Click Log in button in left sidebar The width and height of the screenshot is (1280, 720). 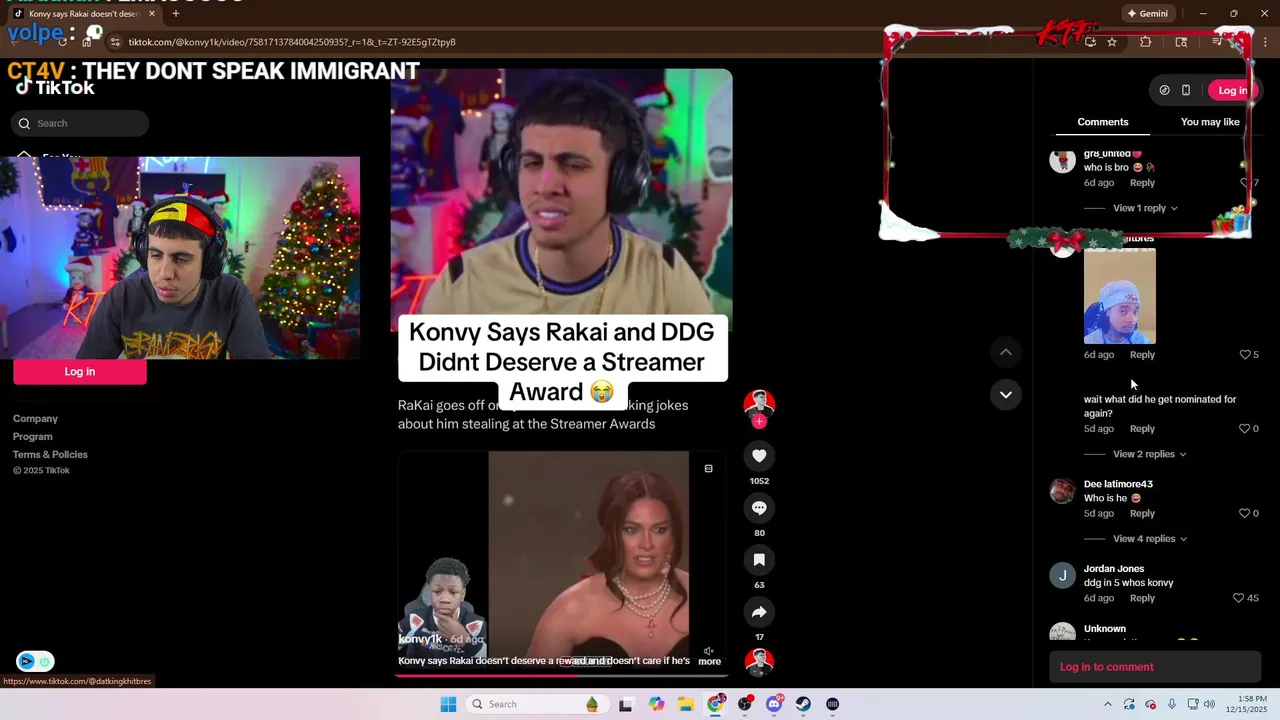coord(80,372)
